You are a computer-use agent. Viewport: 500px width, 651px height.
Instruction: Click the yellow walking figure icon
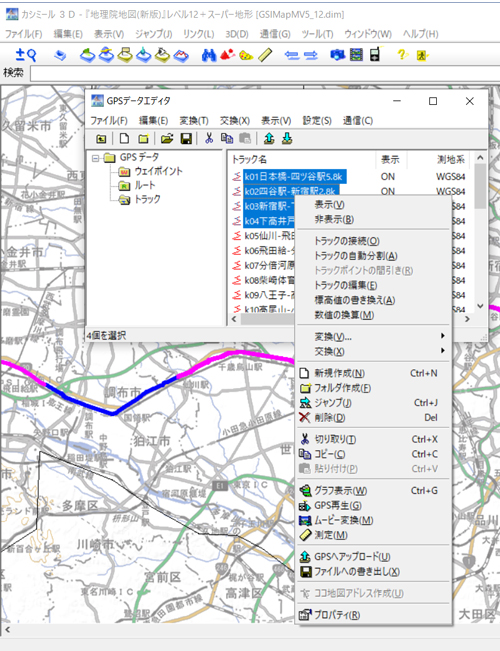tap(422, 55)
